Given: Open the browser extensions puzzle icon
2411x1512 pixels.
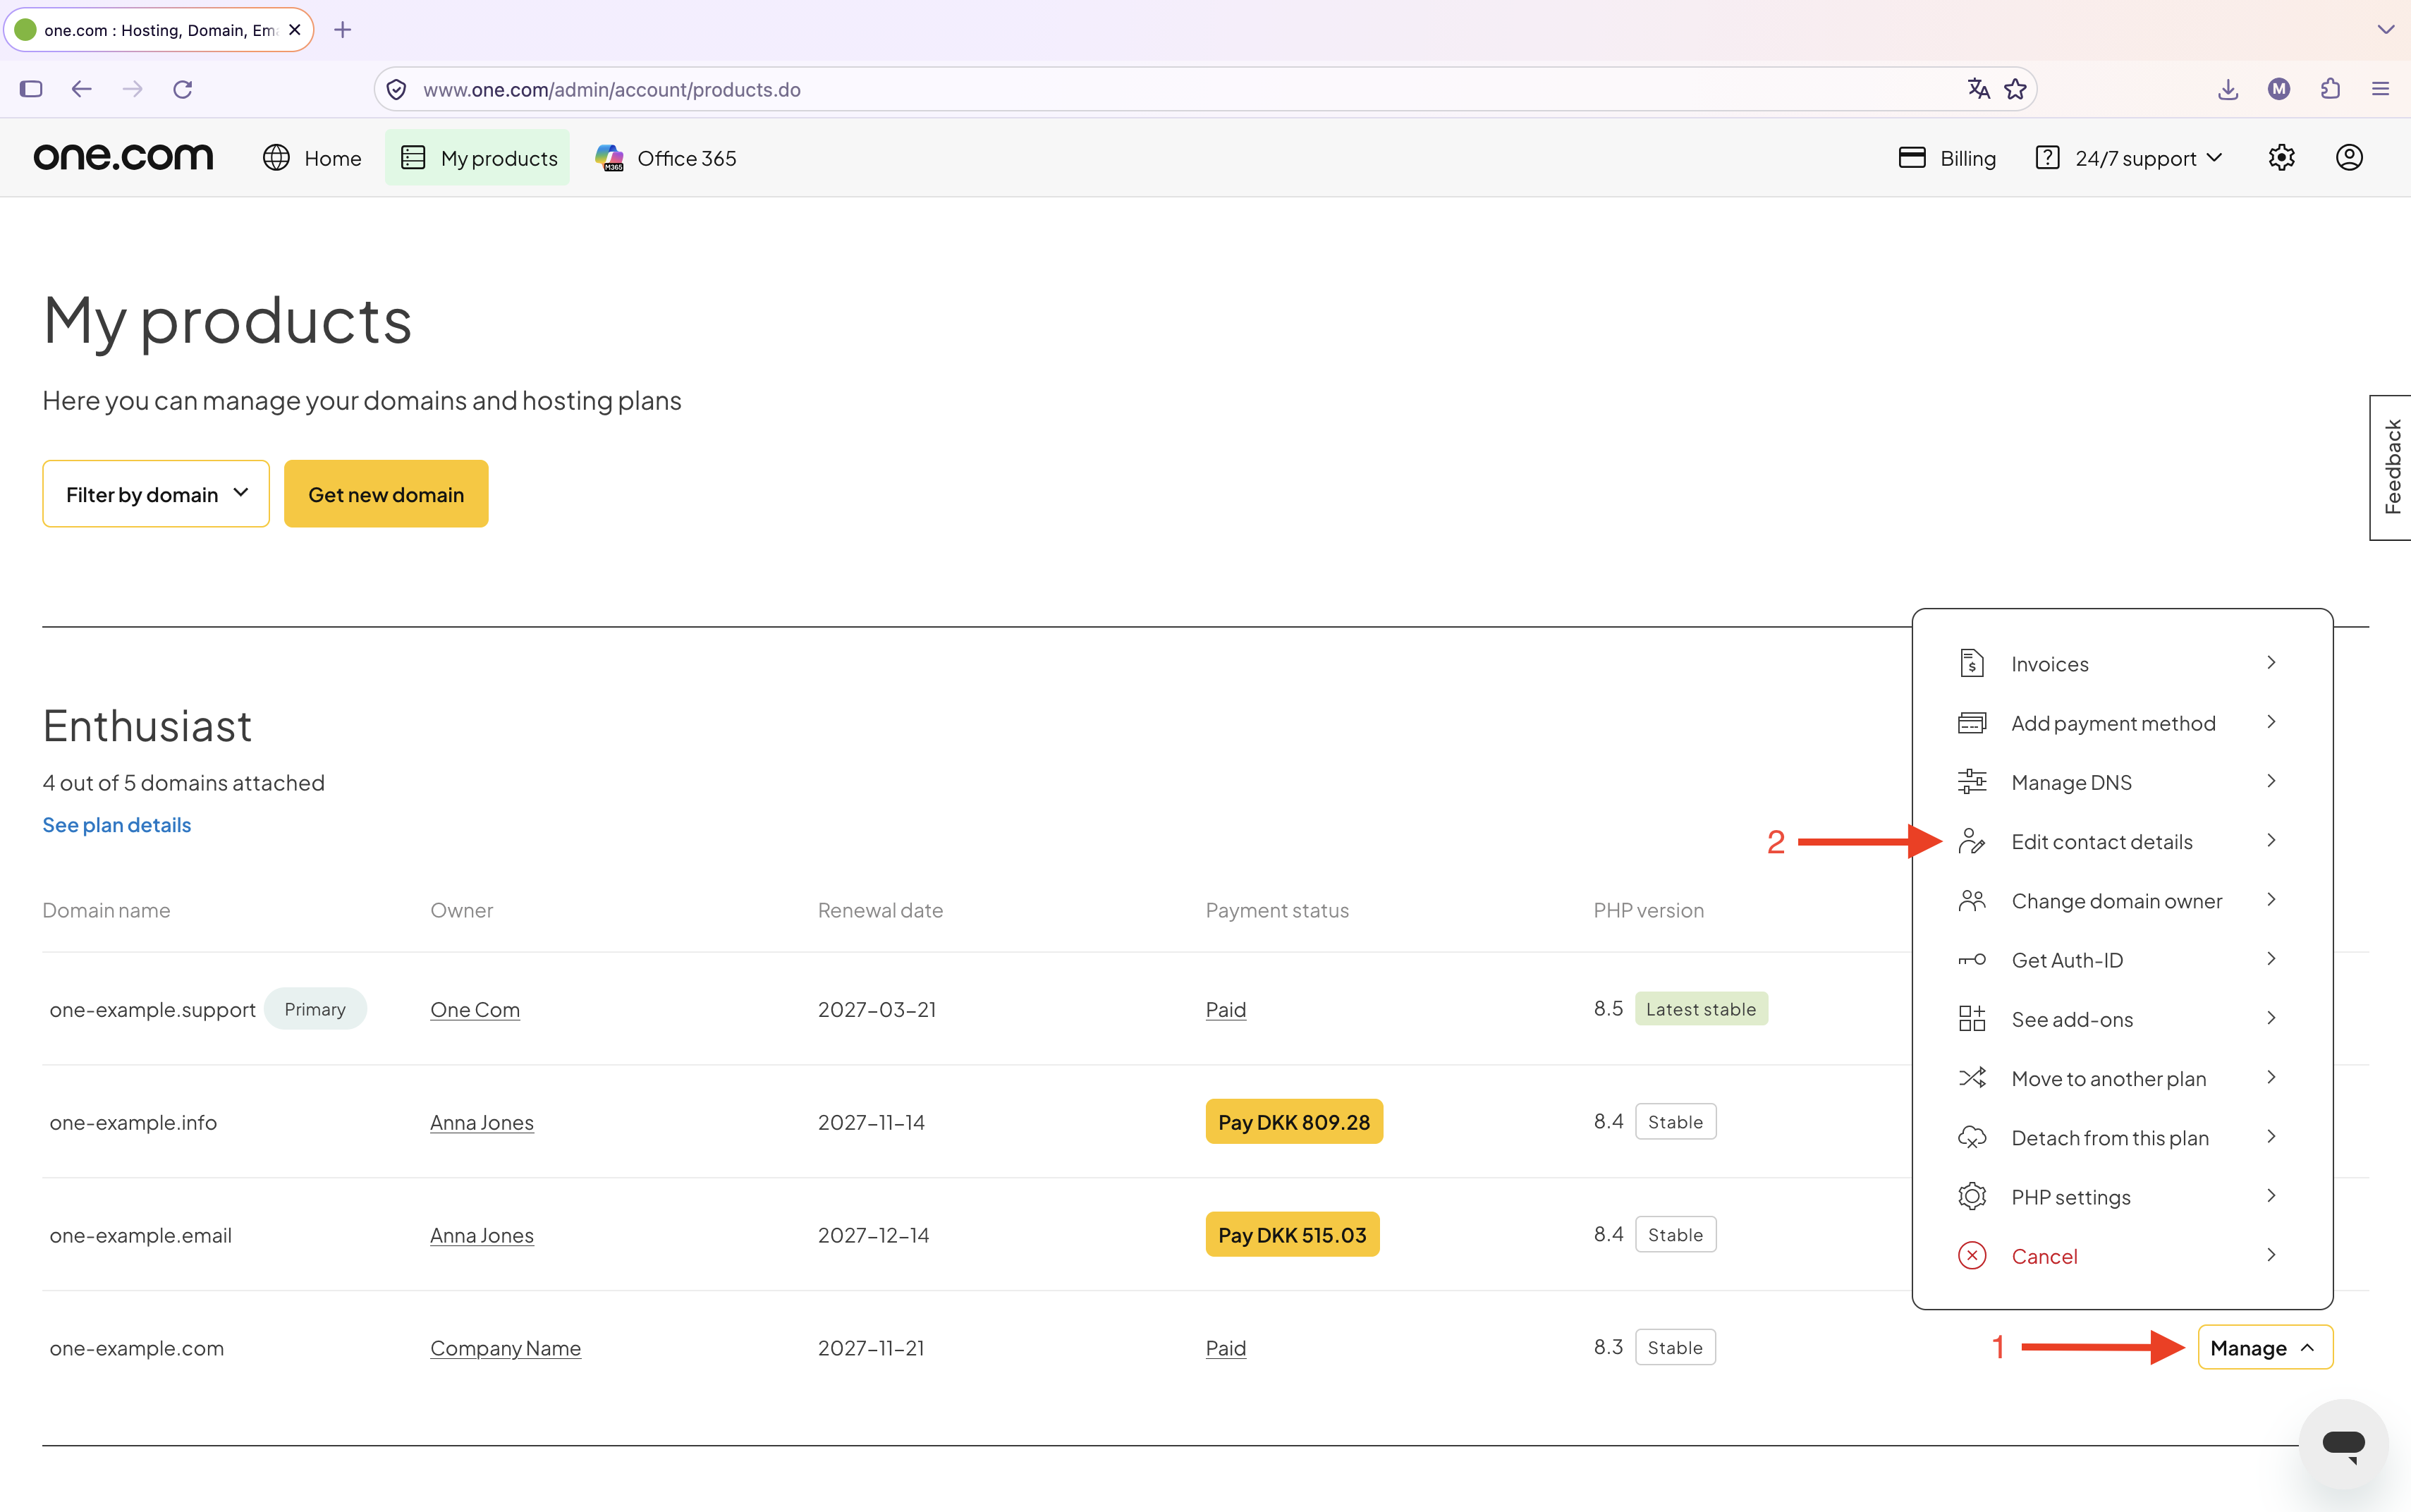Looking at the screenshot, I should tap(2330, 89).
